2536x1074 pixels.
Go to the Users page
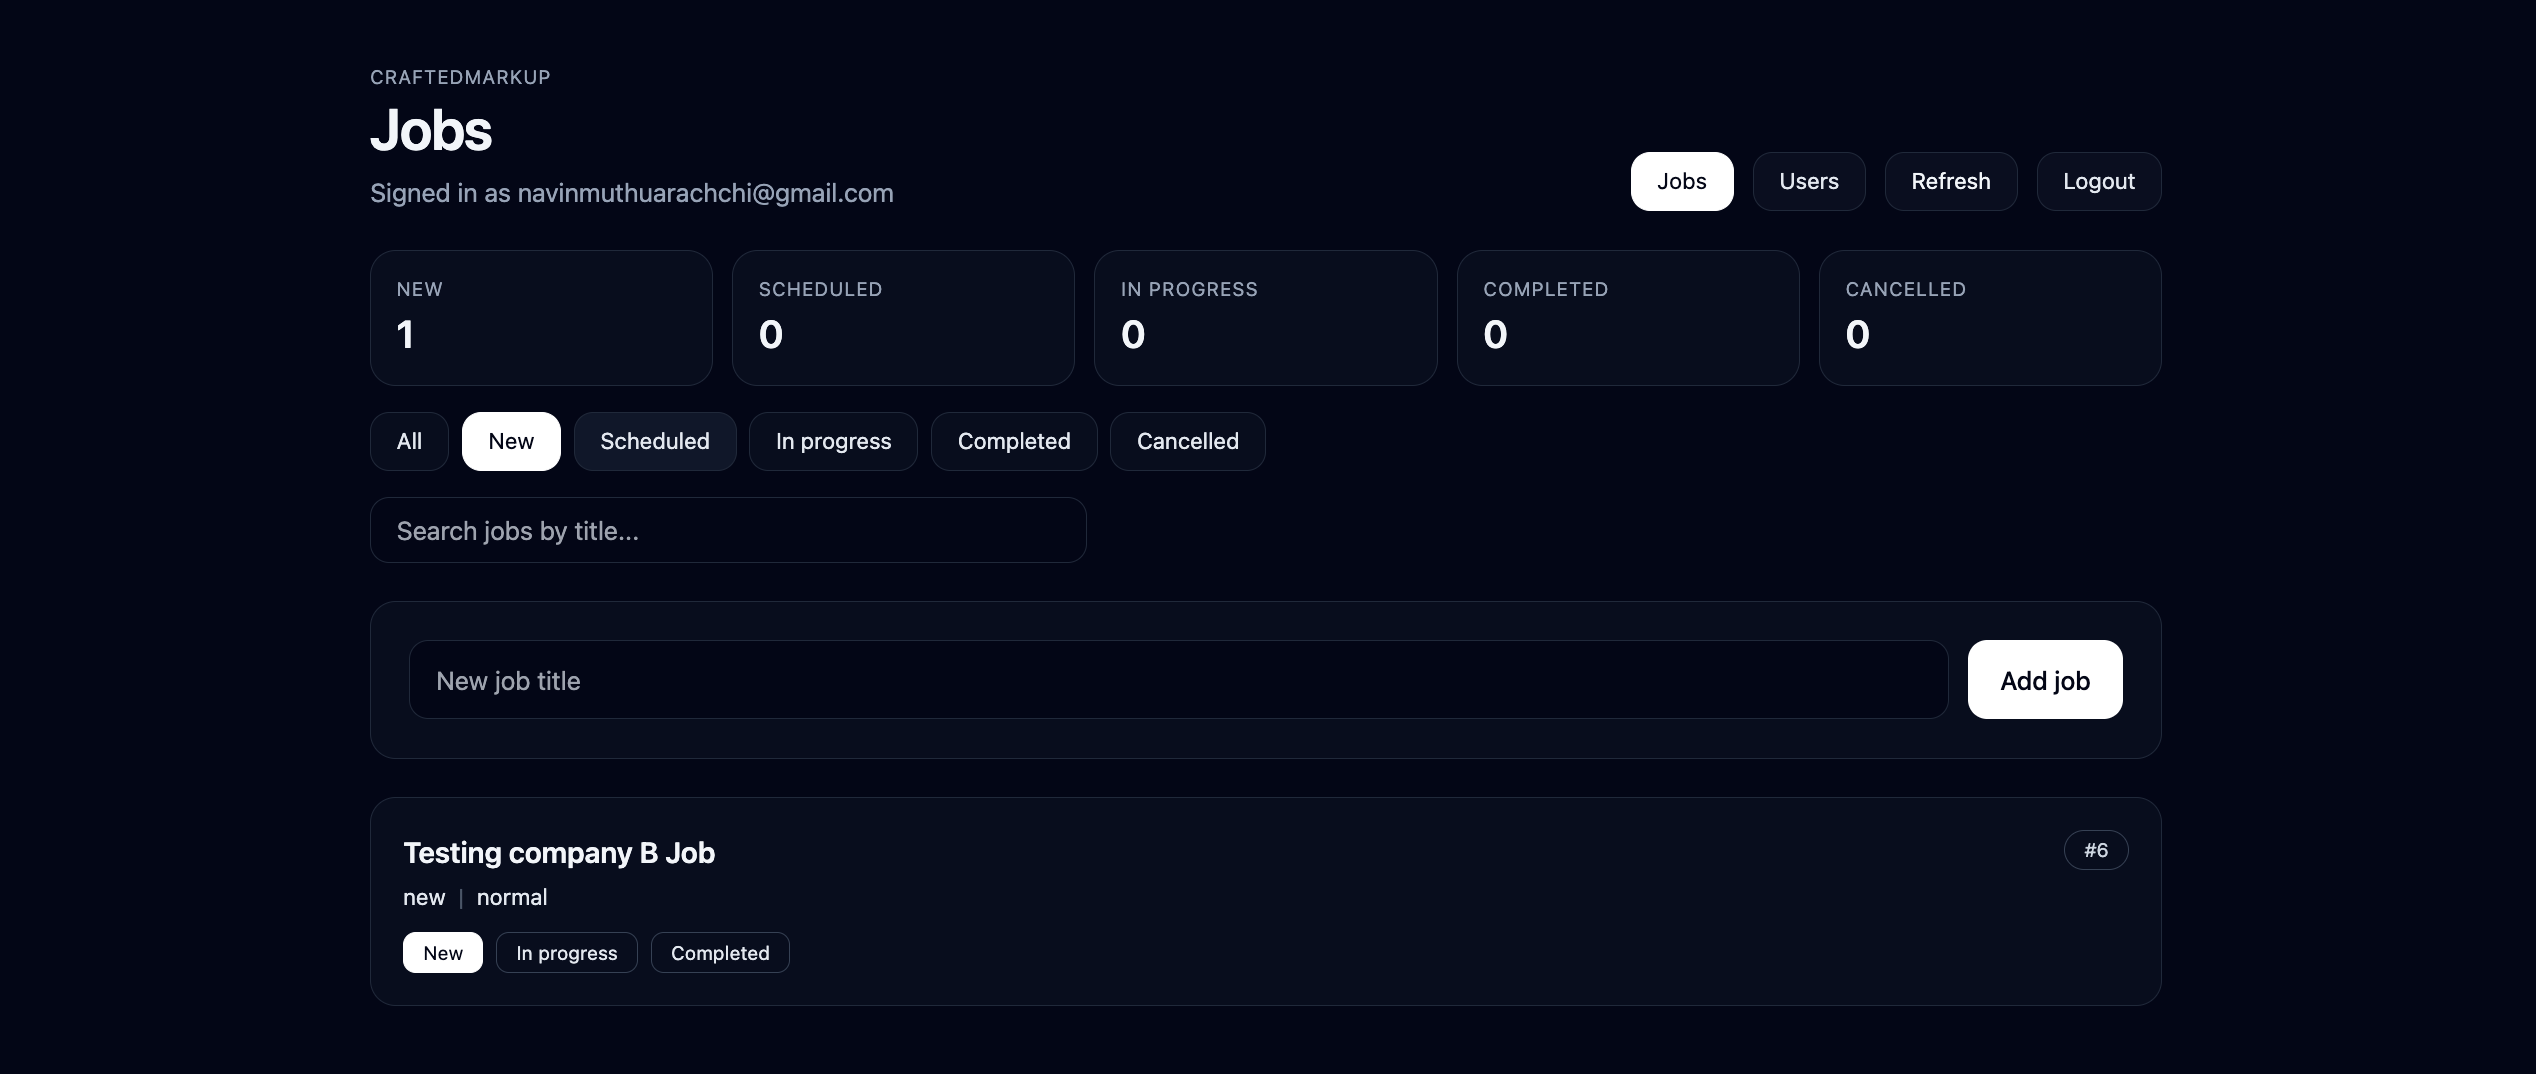pos(1809,181)
